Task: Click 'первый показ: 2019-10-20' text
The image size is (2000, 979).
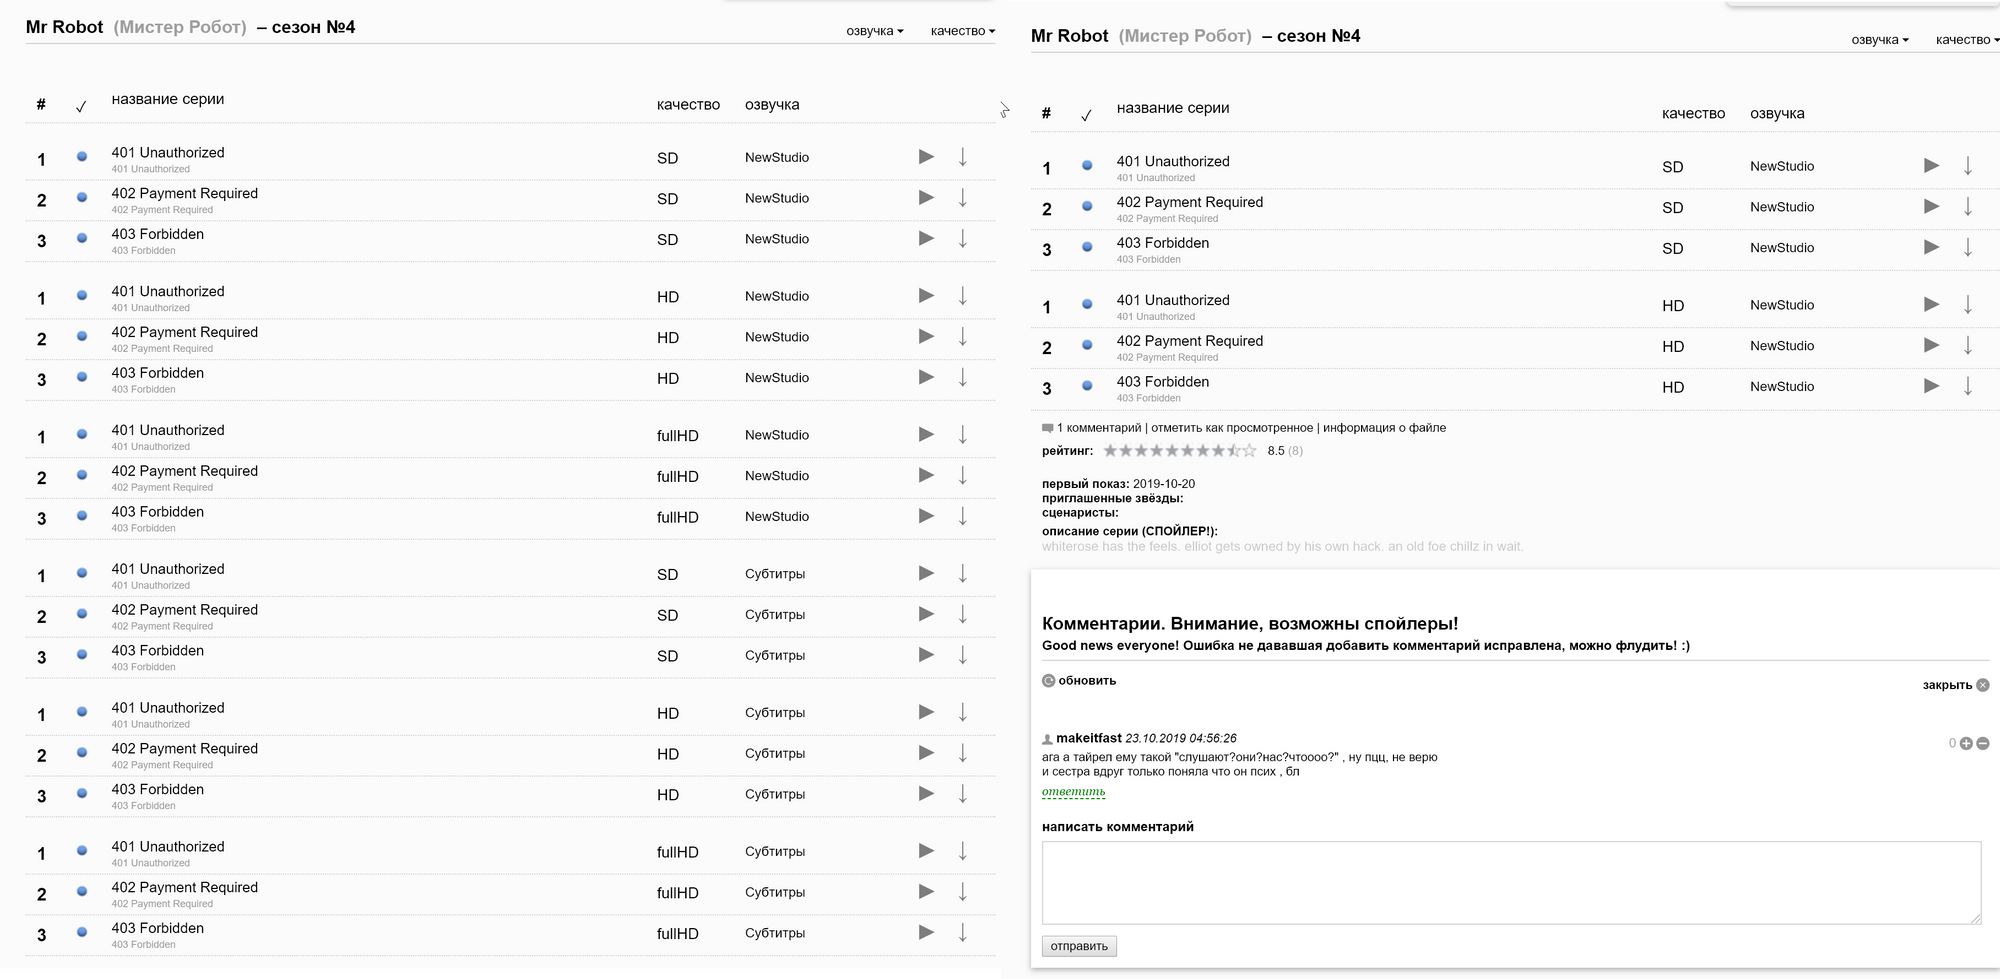Action: pos(1118,484)
